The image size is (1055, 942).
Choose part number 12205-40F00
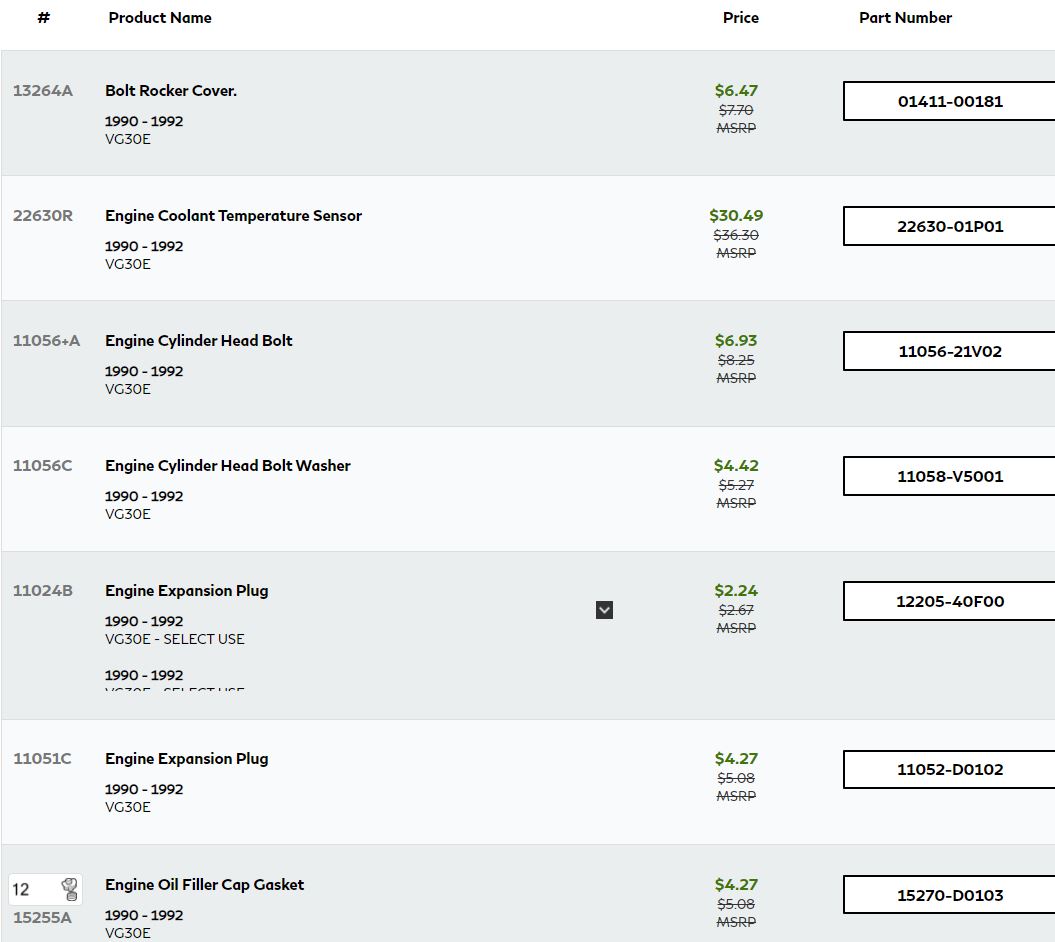[949, 601]
